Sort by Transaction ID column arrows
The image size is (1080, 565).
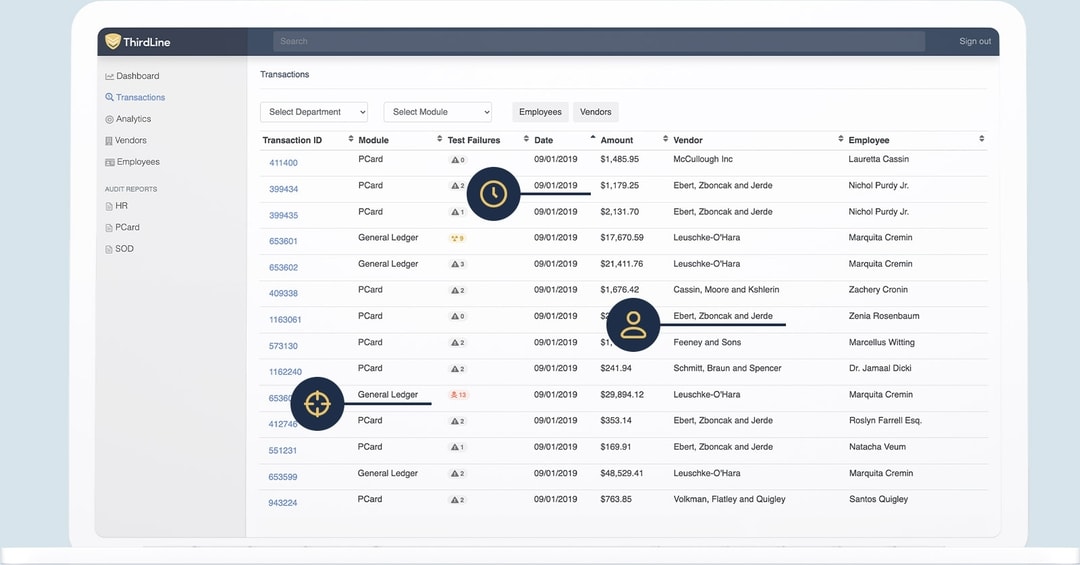pyautogui.click(x=351, y=139)
